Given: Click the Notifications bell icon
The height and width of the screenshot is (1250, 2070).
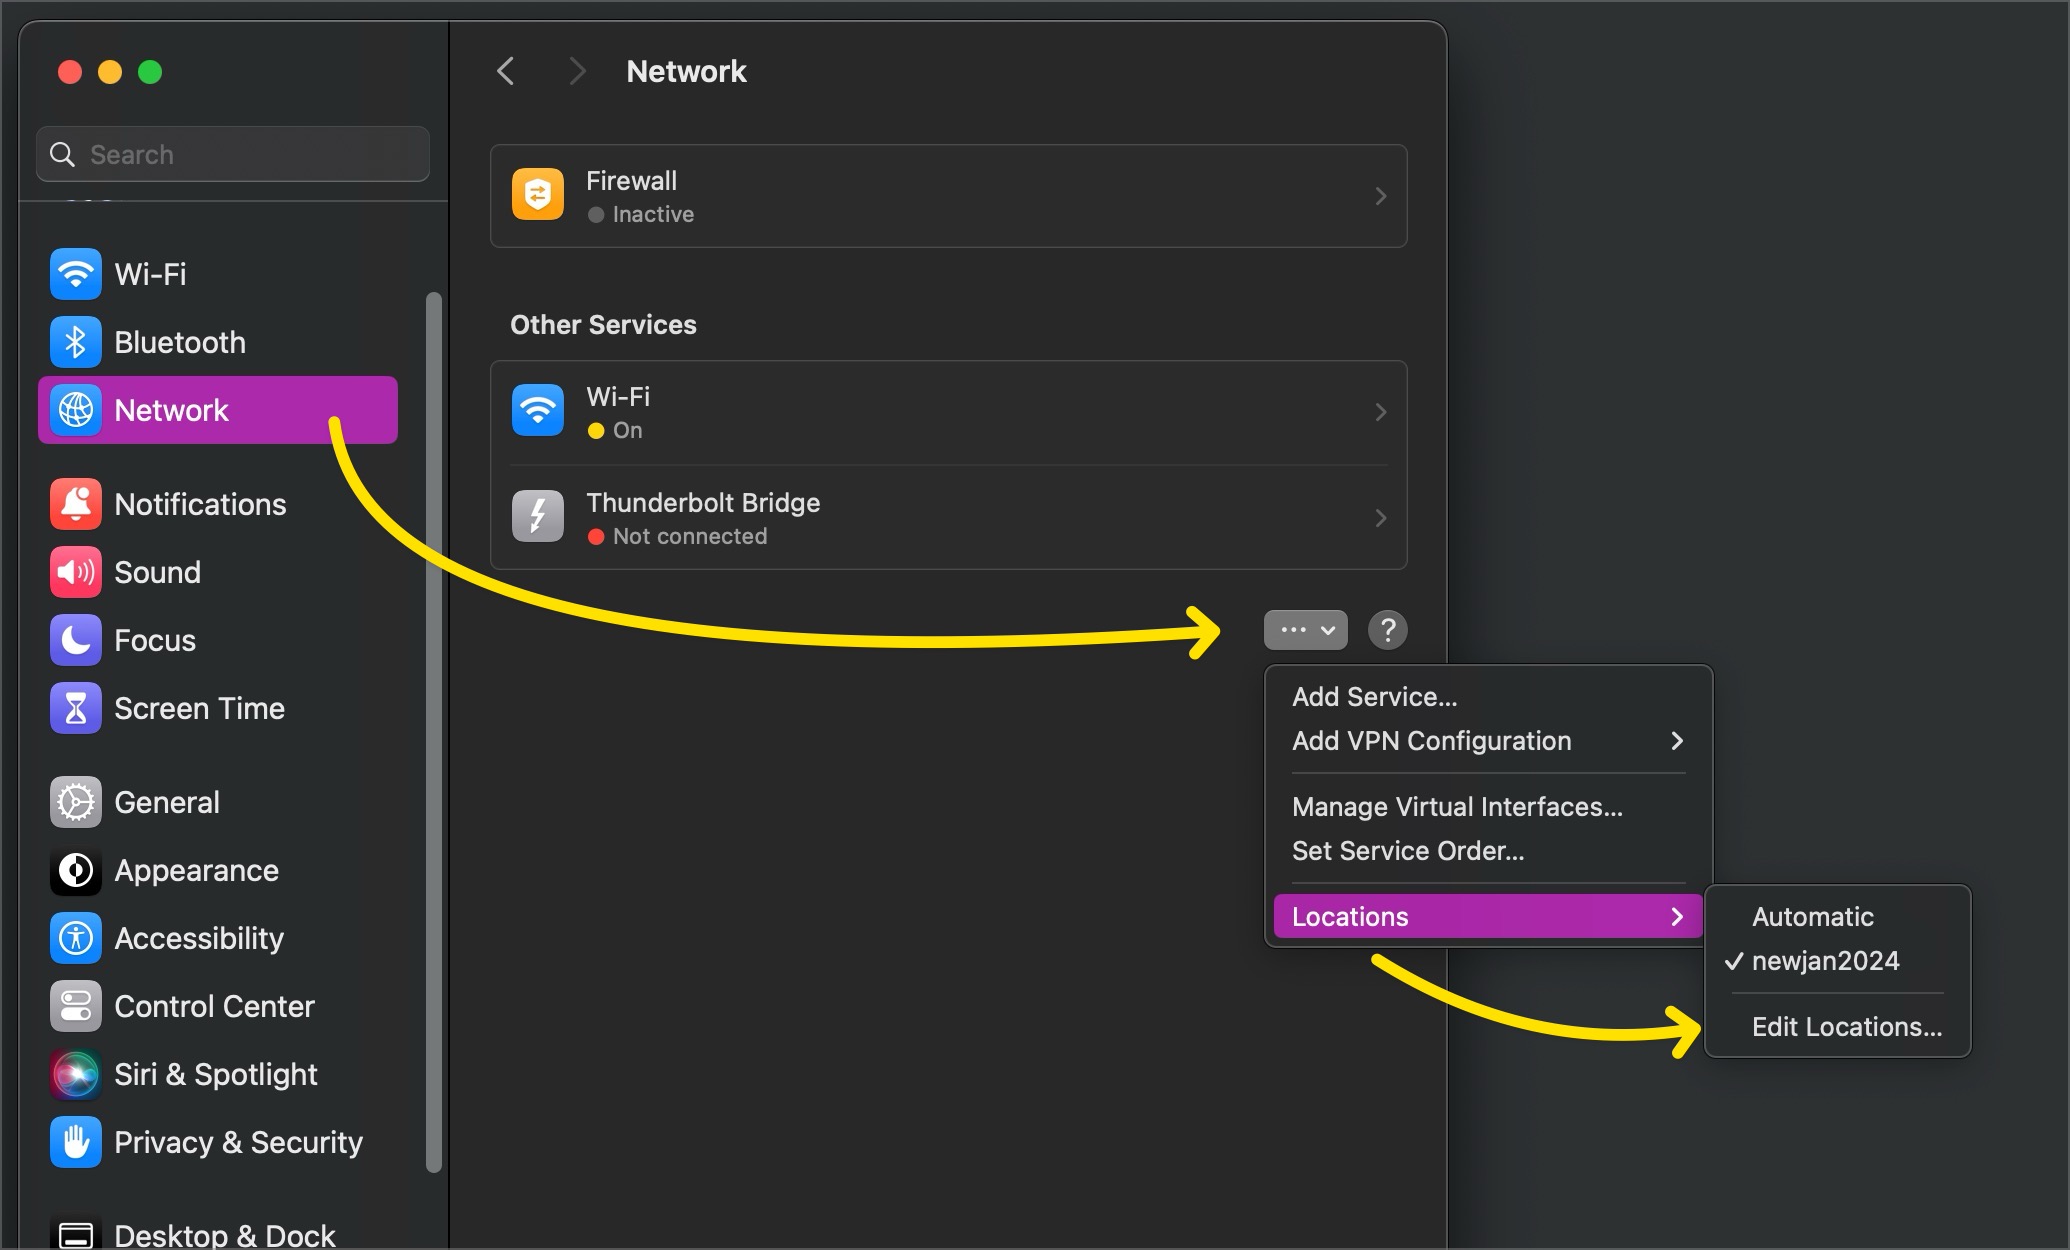Looking at the screenshot, I should pyautogui.click(x=76, y=504).
